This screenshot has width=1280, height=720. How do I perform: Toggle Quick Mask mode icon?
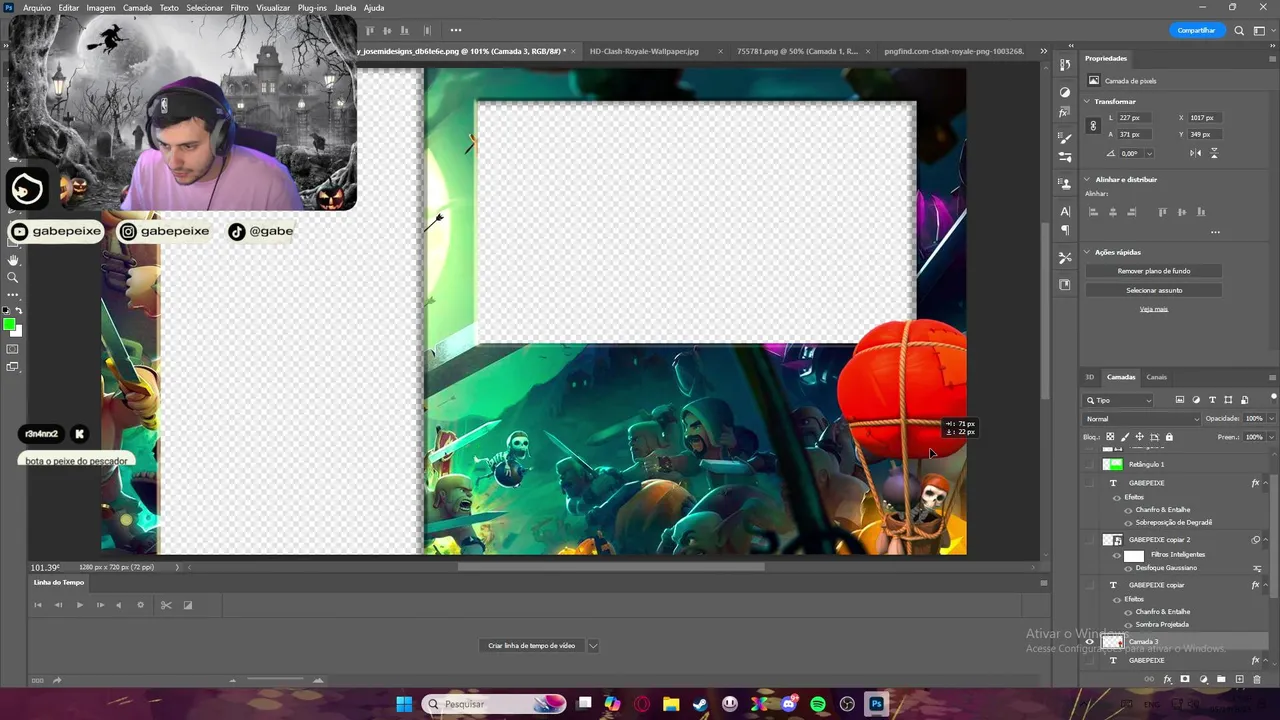13,349
